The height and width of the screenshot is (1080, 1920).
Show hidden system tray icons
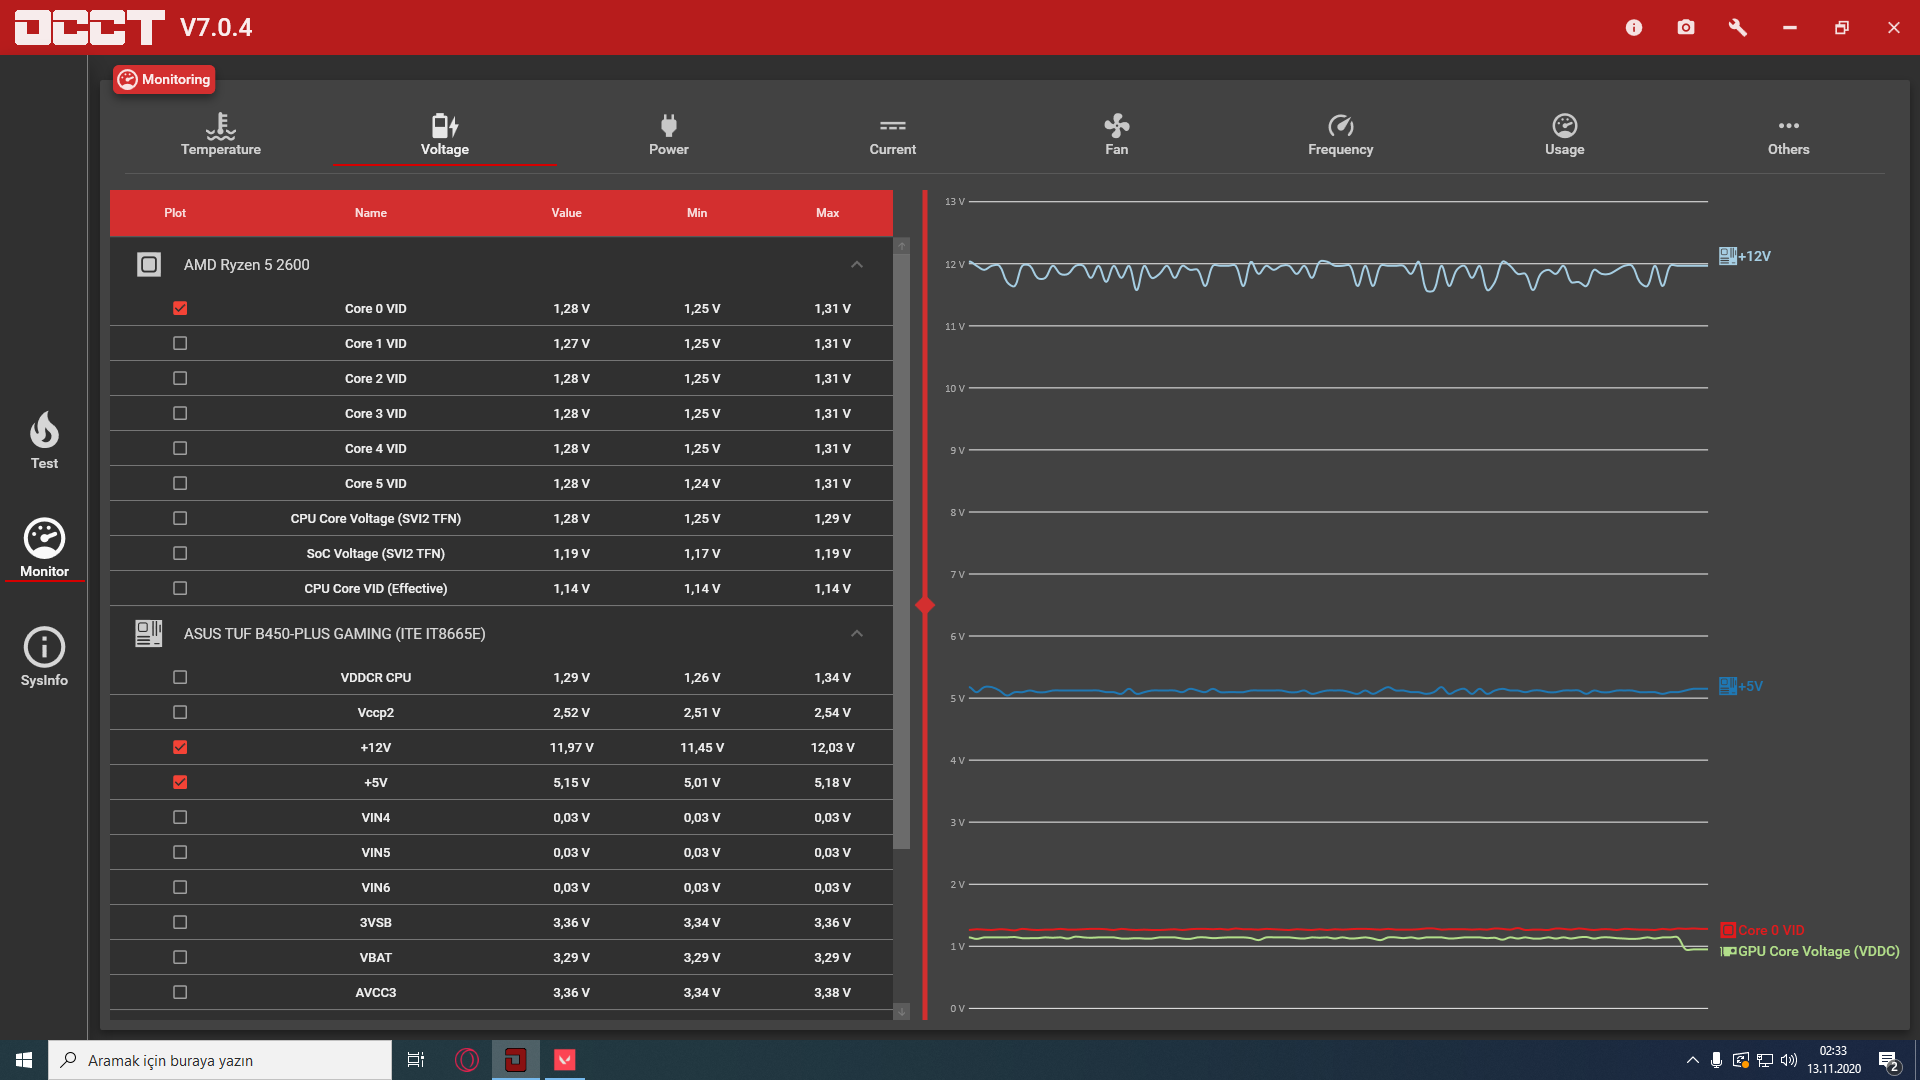tap(1692, 1060)
